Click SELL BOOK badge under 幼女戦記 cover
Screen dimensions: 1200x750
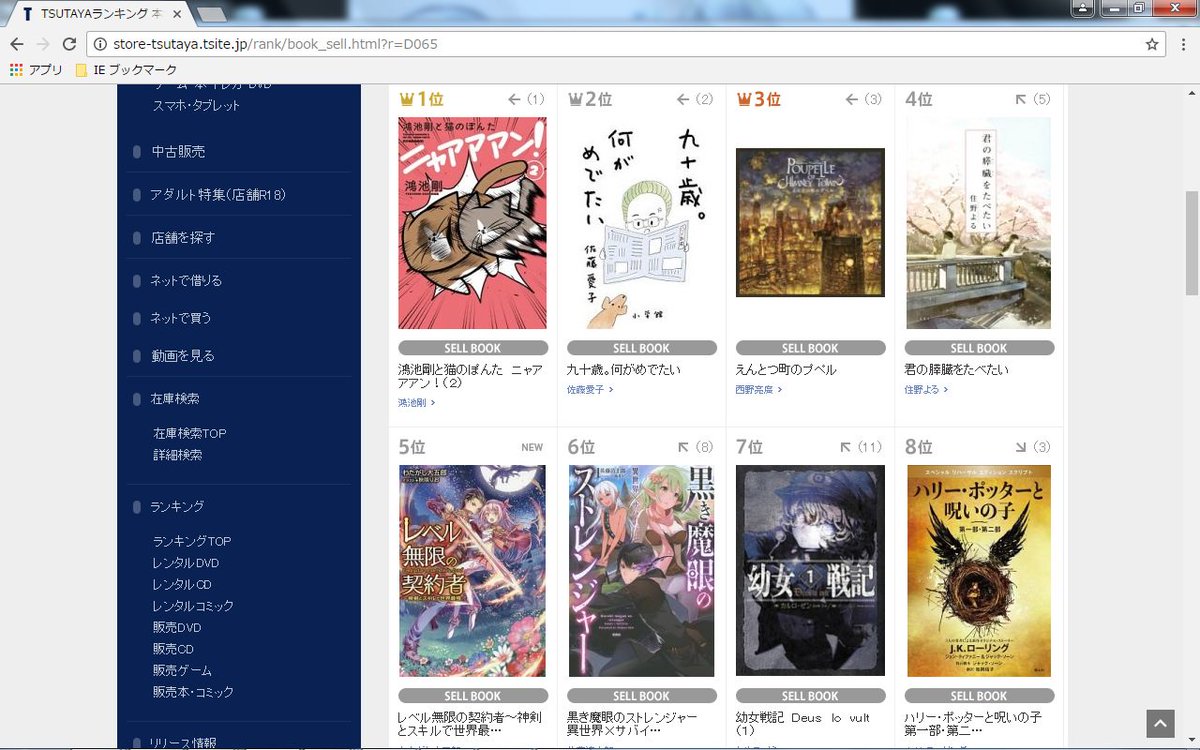point(810,696)
